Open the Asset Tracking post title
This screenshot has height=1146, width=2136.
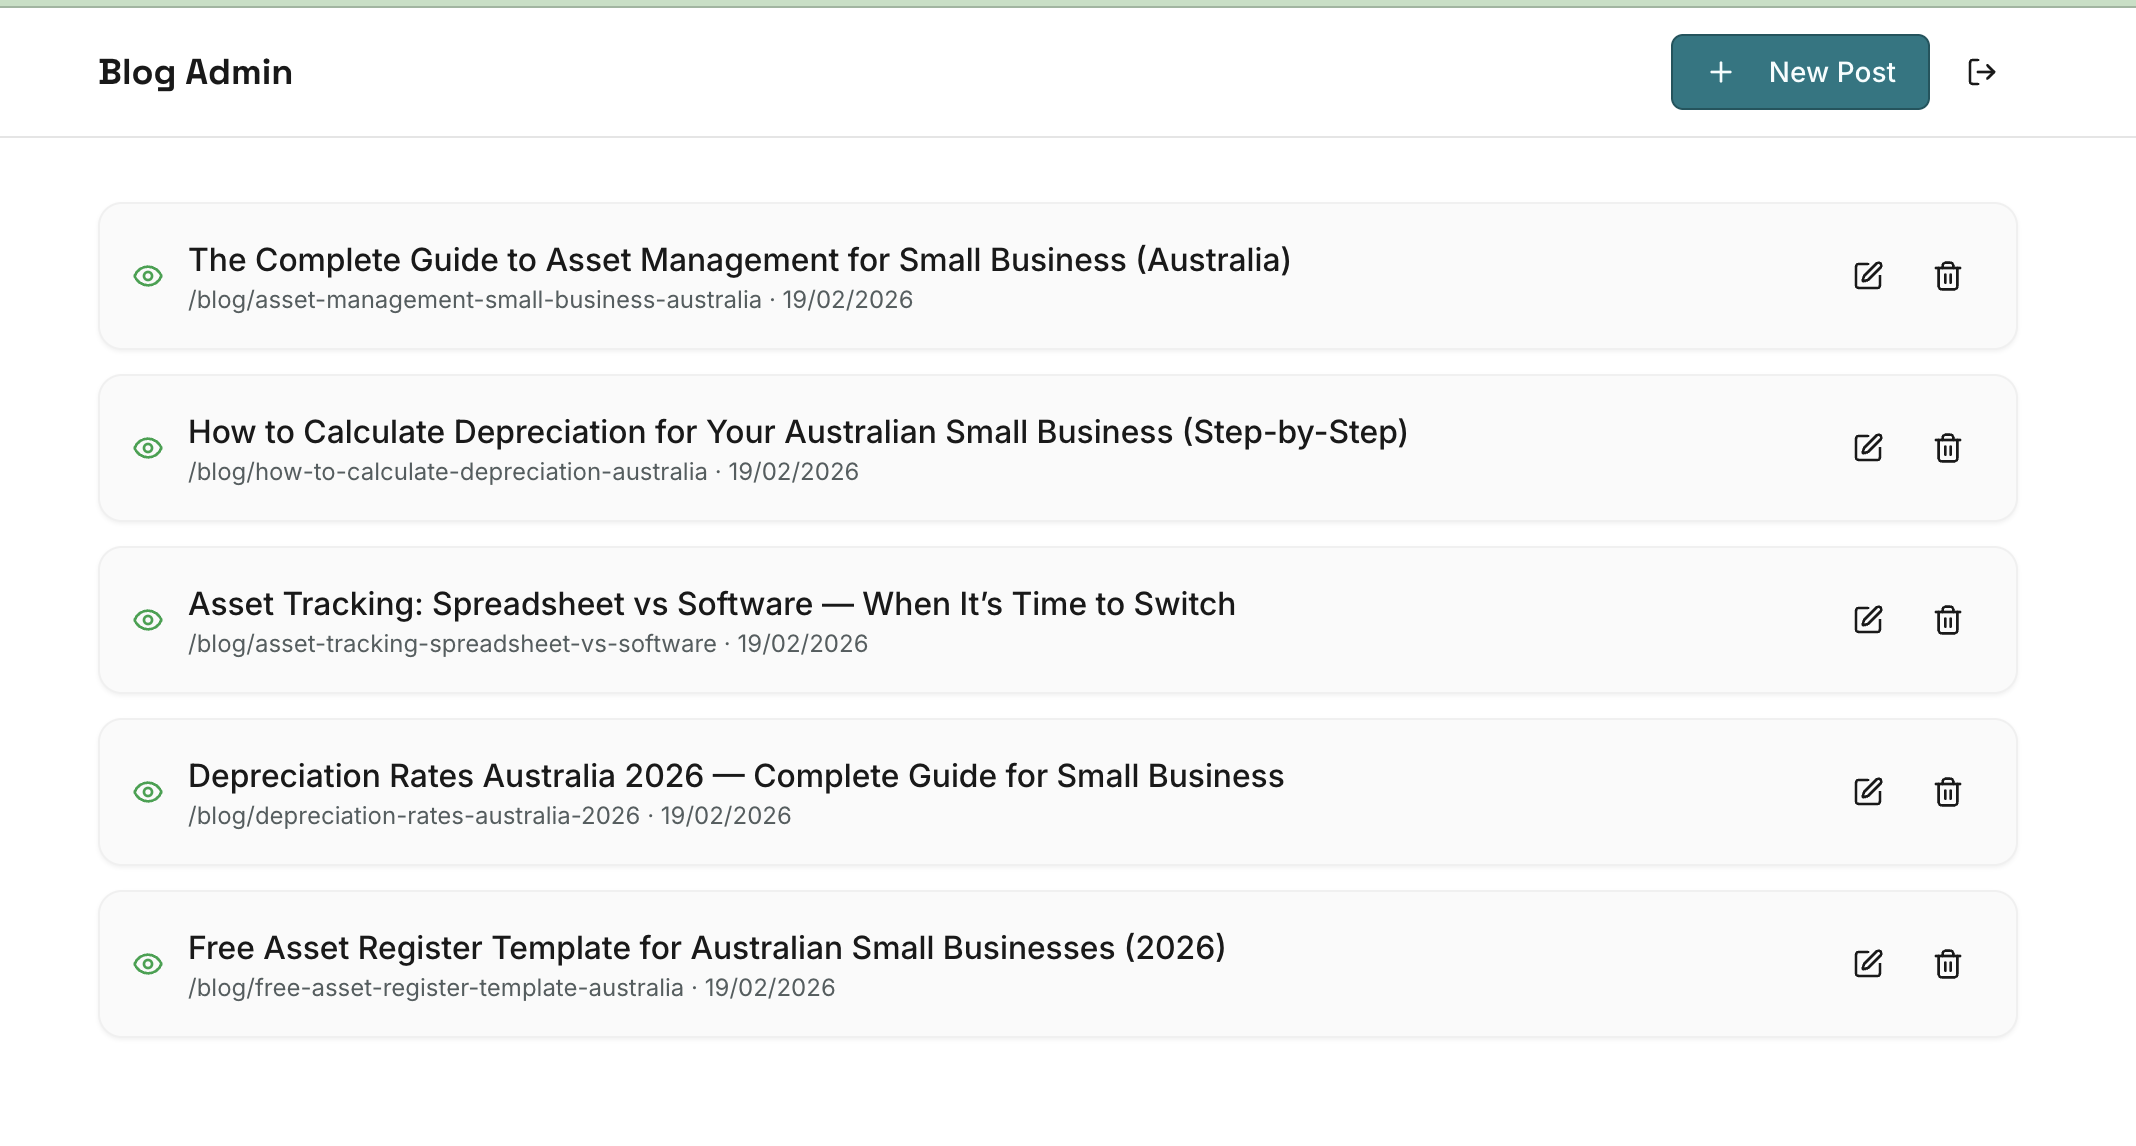point(711,604)
